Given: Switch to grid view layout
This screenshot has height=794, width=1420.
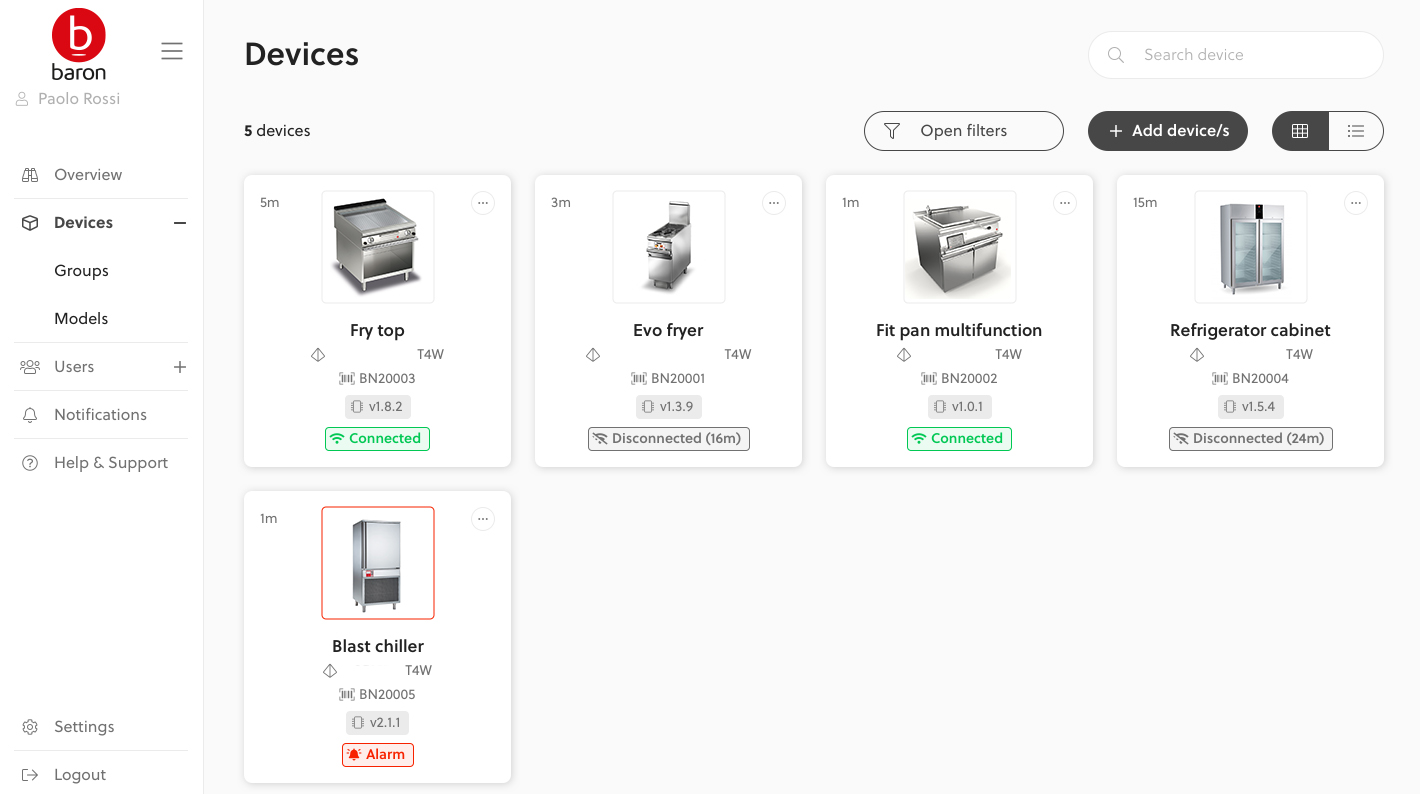Looking at the screenshot, I should click(1300, 131).
